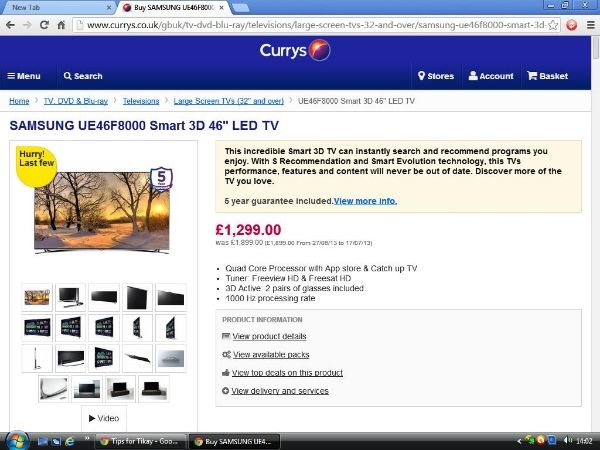Reload the page with refresh button
Image resolution: width=600 pixels, height=450 pixels.
tap(44, 25)
